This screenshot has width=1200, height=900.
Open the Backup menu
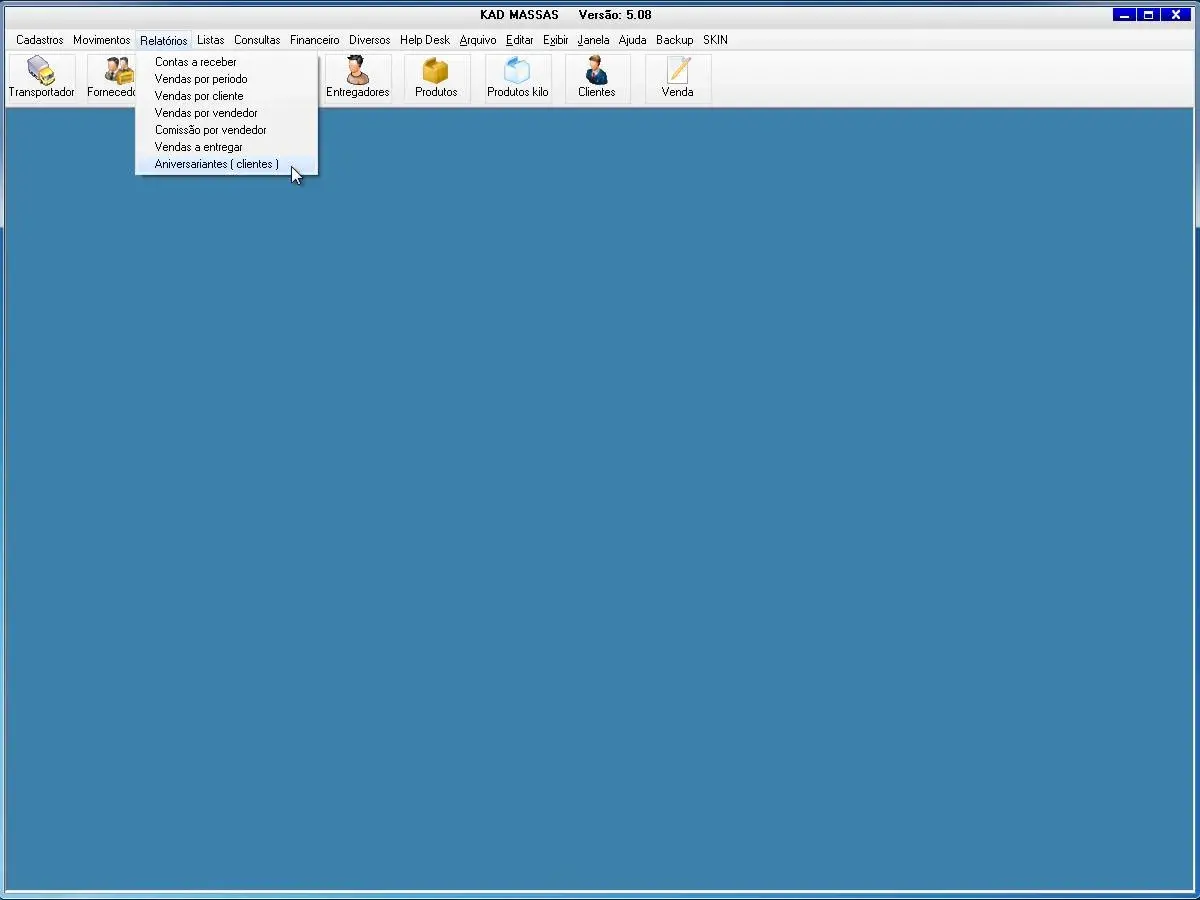coord(674,40)
